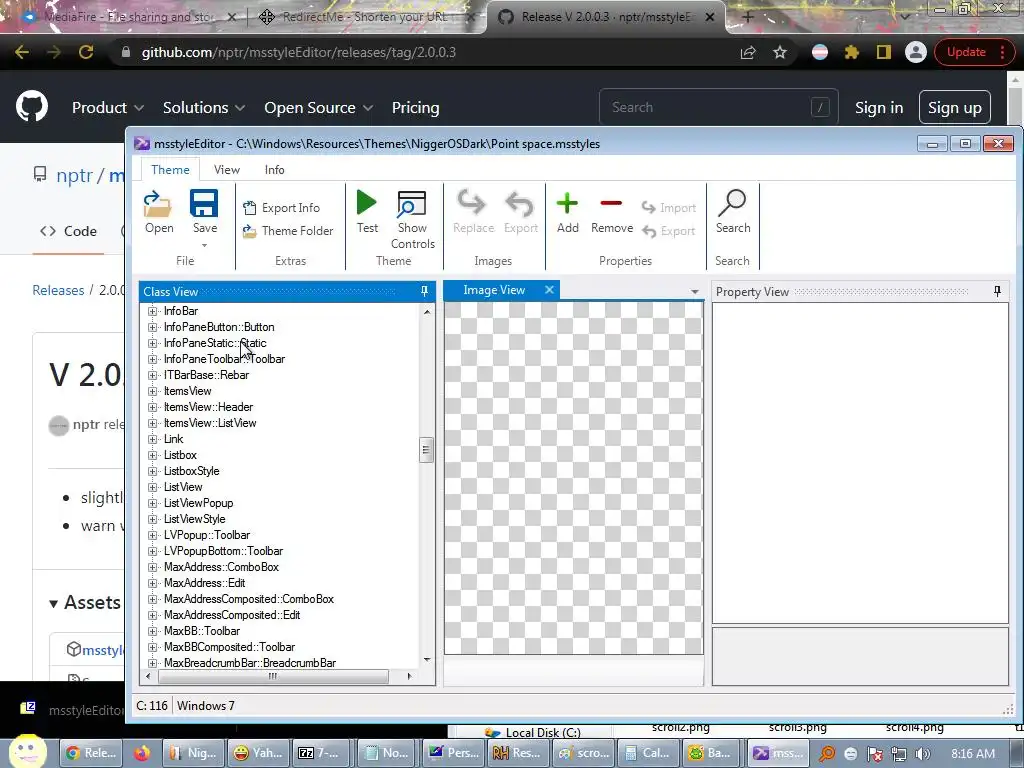Select ListboxStyle class item
This screenshot has height=768, width=1024.
pos(191,471)
